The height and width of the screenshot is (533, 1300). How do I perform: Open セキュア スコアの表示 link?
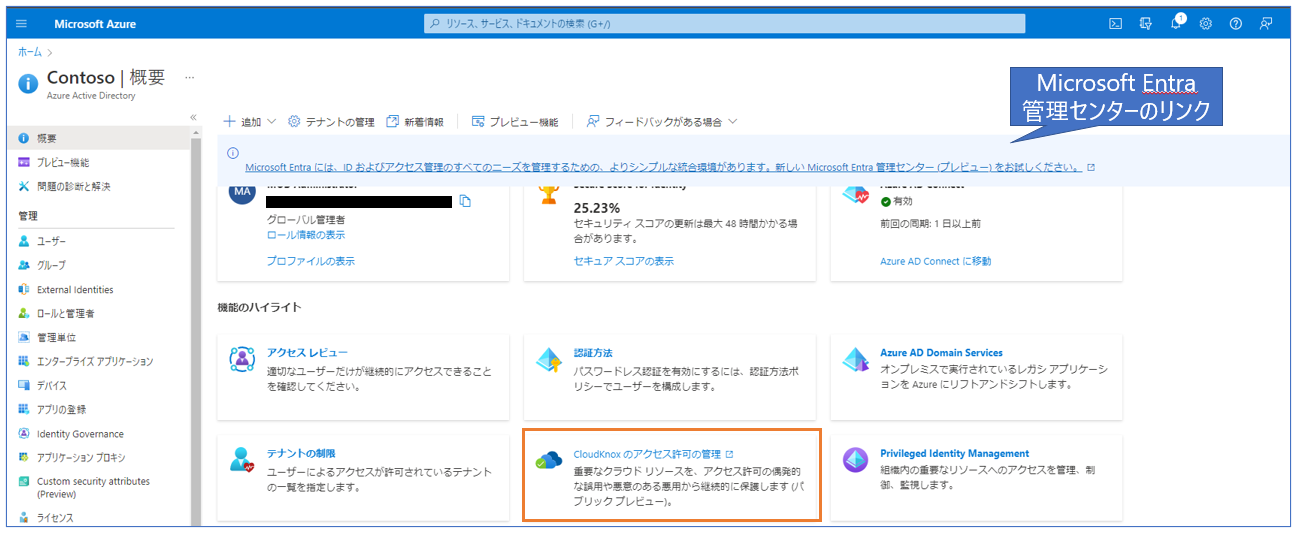coord(623,261)
